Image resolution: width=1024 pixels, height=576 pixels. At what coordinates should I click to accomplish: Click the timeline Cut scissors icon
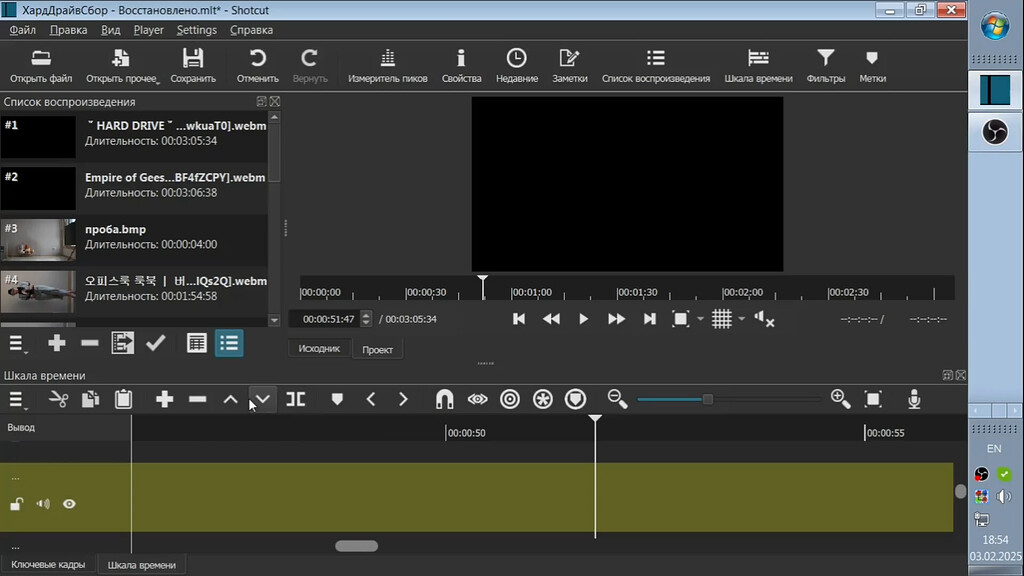58,399
